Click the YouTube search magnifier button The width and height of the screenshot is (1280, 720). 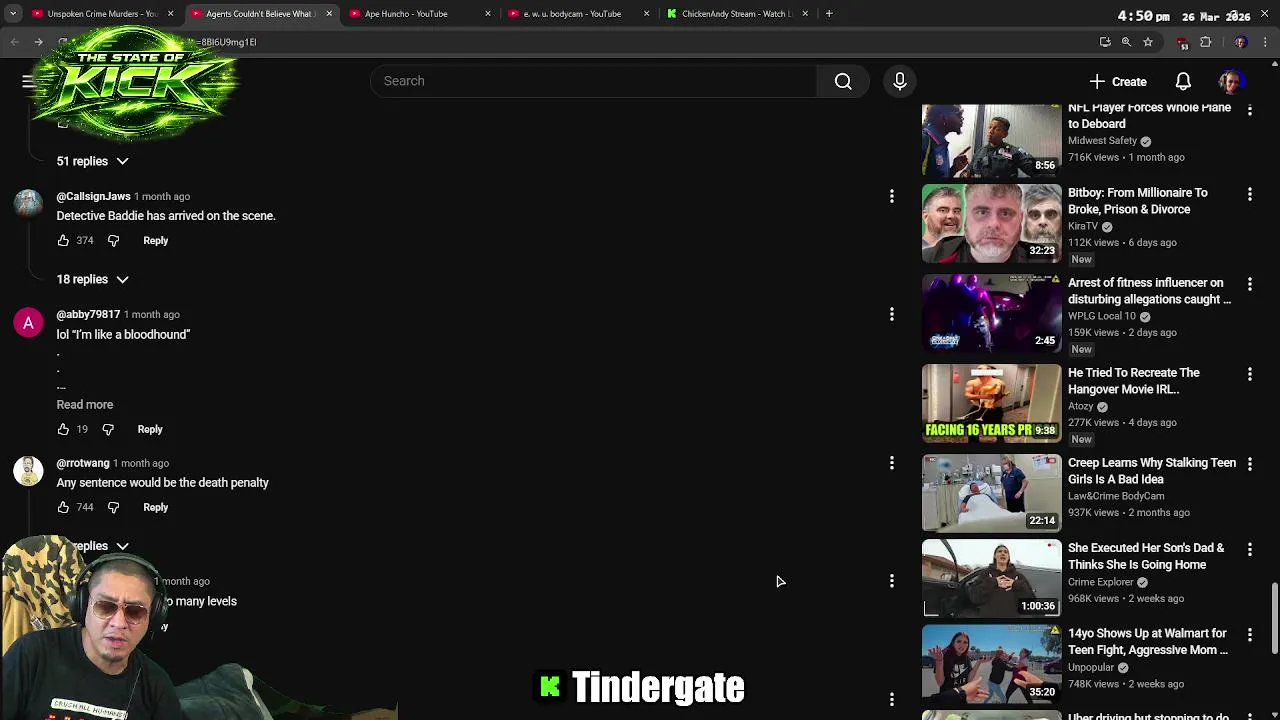843,81
